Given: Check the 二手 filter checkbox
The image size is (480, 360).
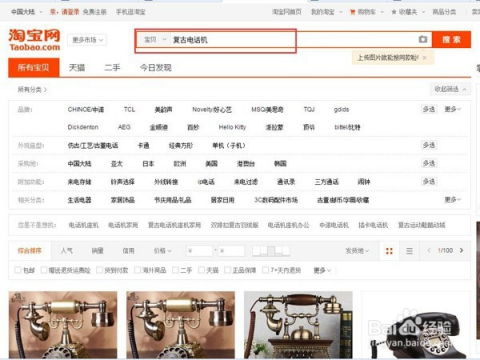Looking at the screenshot, I should 175,270.
